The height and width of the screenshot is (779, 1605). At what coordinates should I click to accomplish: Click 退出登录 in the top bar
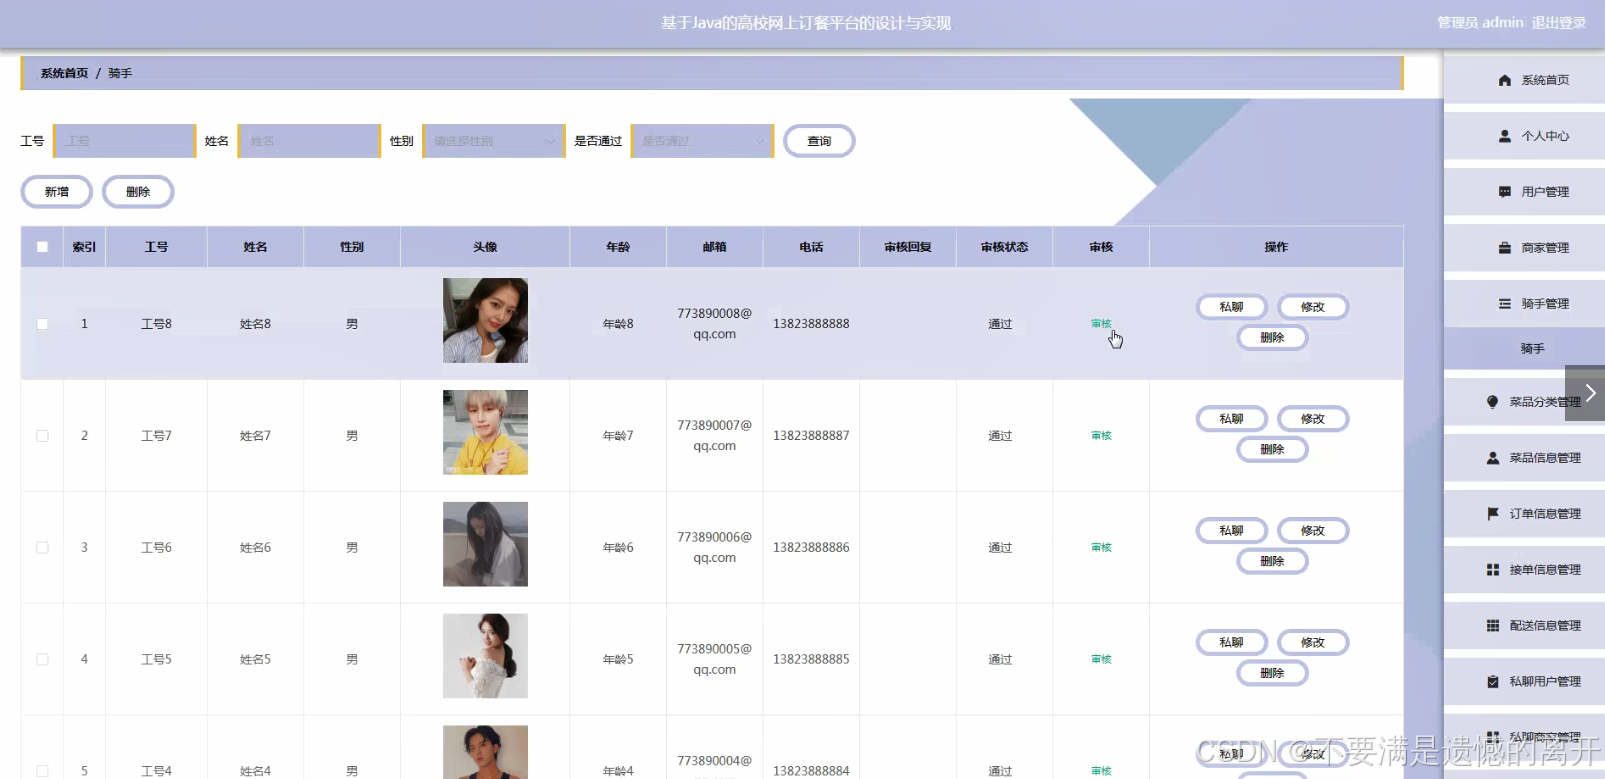coord(1559,23)
